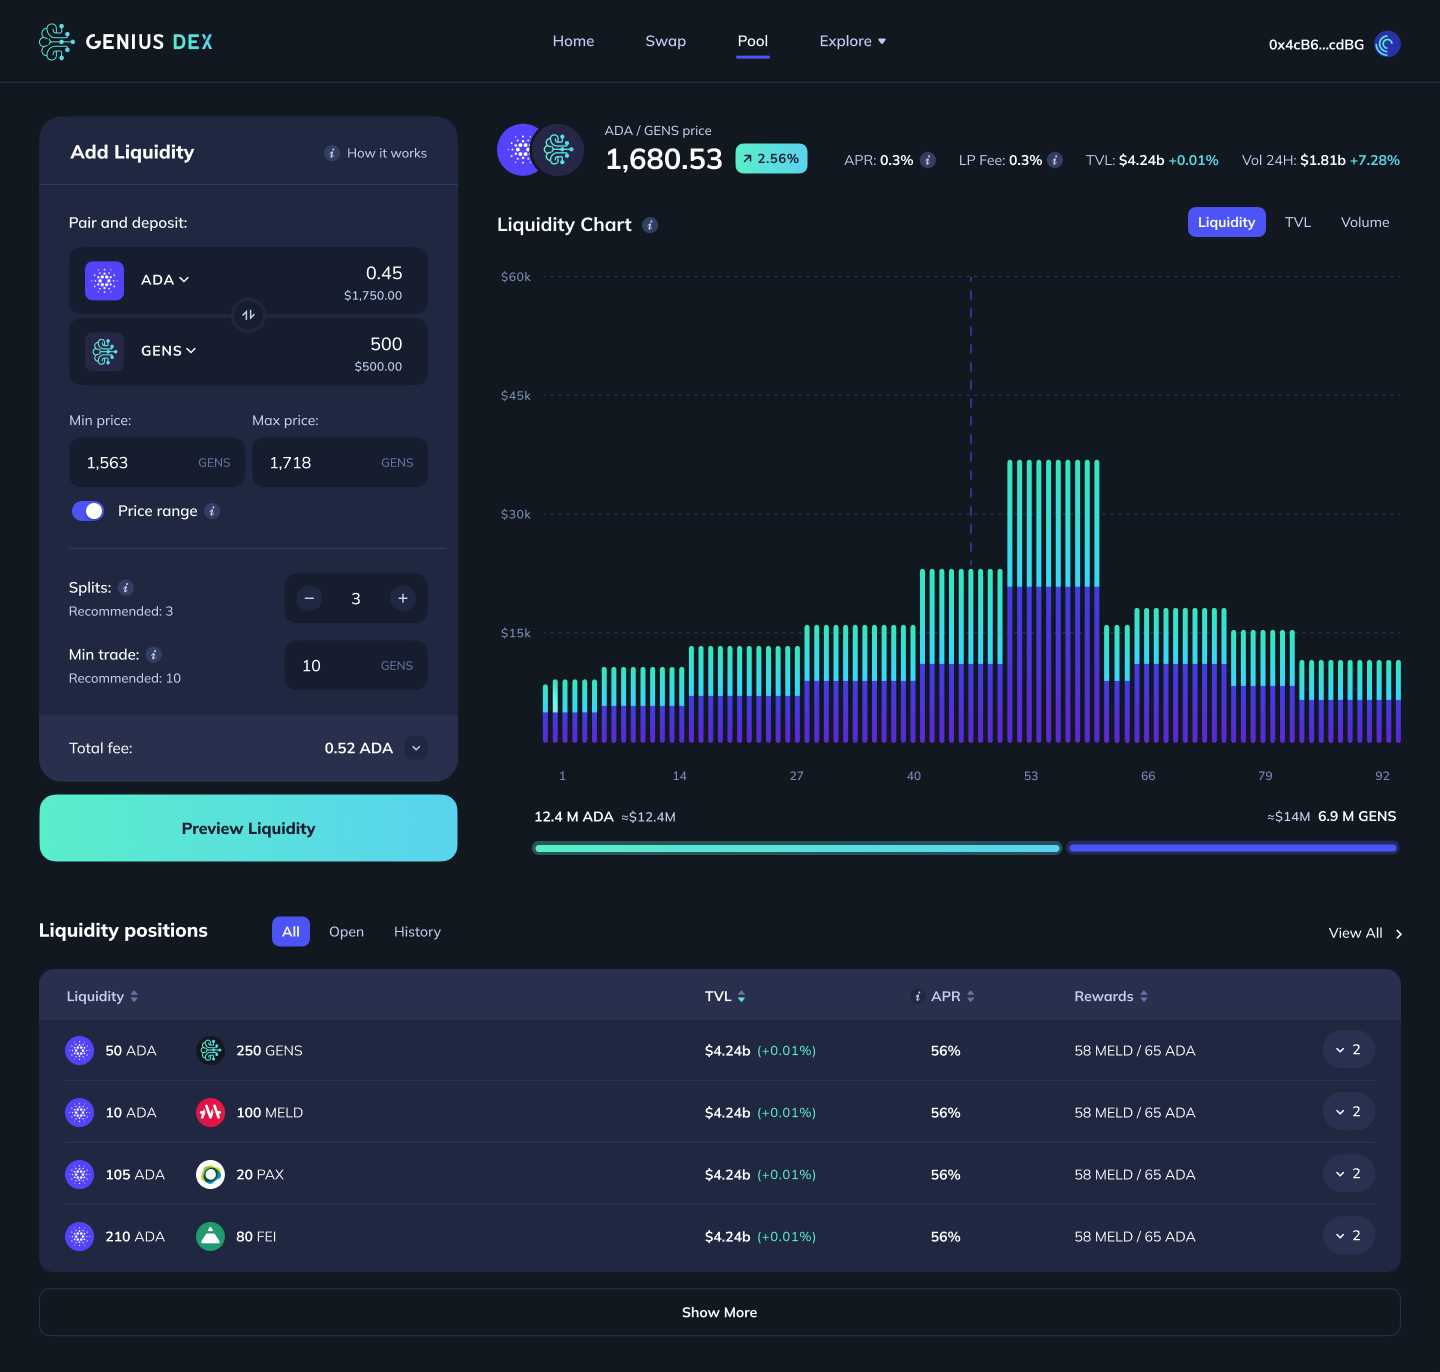Click the ADA token icon in the pool header
The height and width of the screenshot is (1372, 1440).
click(x=521, y=149)
